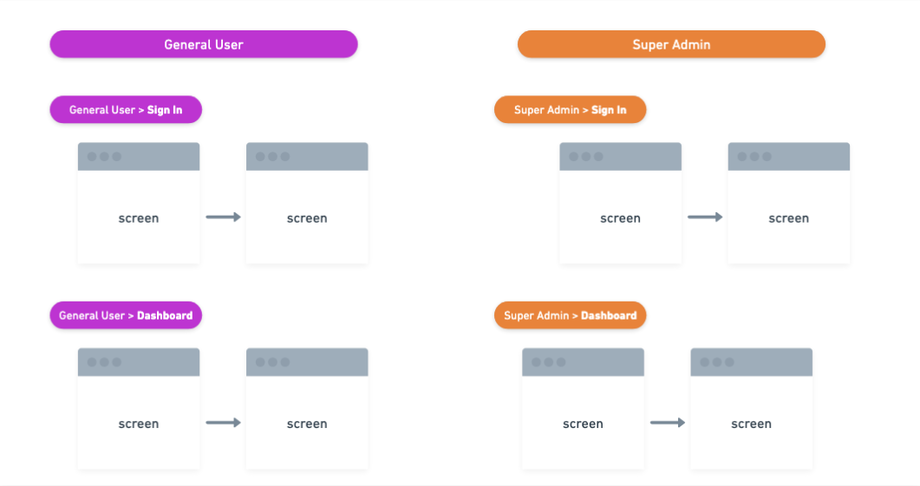The width and height of the screenshot is (920, 486).
Task: Select the Super Admin > Dashboard label
Action: pyautogui.click(x=570, y=316)
